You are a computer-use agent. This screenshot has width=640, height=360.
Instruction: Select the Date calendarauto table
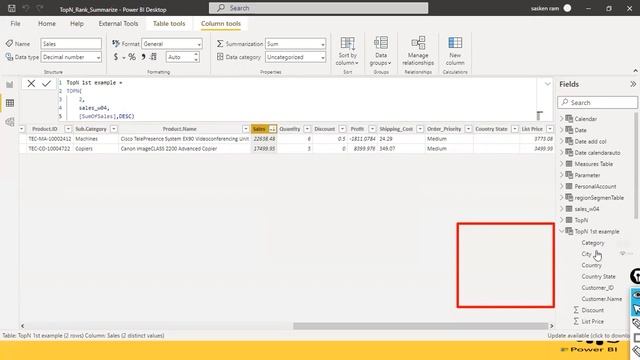[597, 153]
